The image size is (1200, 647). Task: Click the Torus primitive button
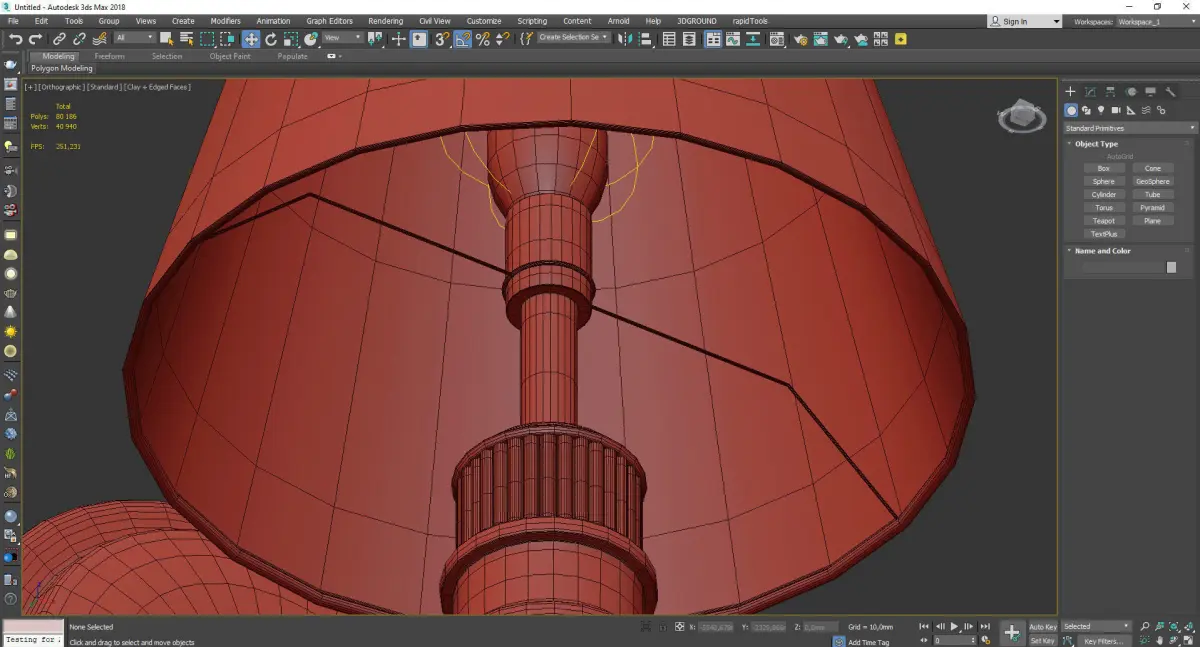[1103, 208]
